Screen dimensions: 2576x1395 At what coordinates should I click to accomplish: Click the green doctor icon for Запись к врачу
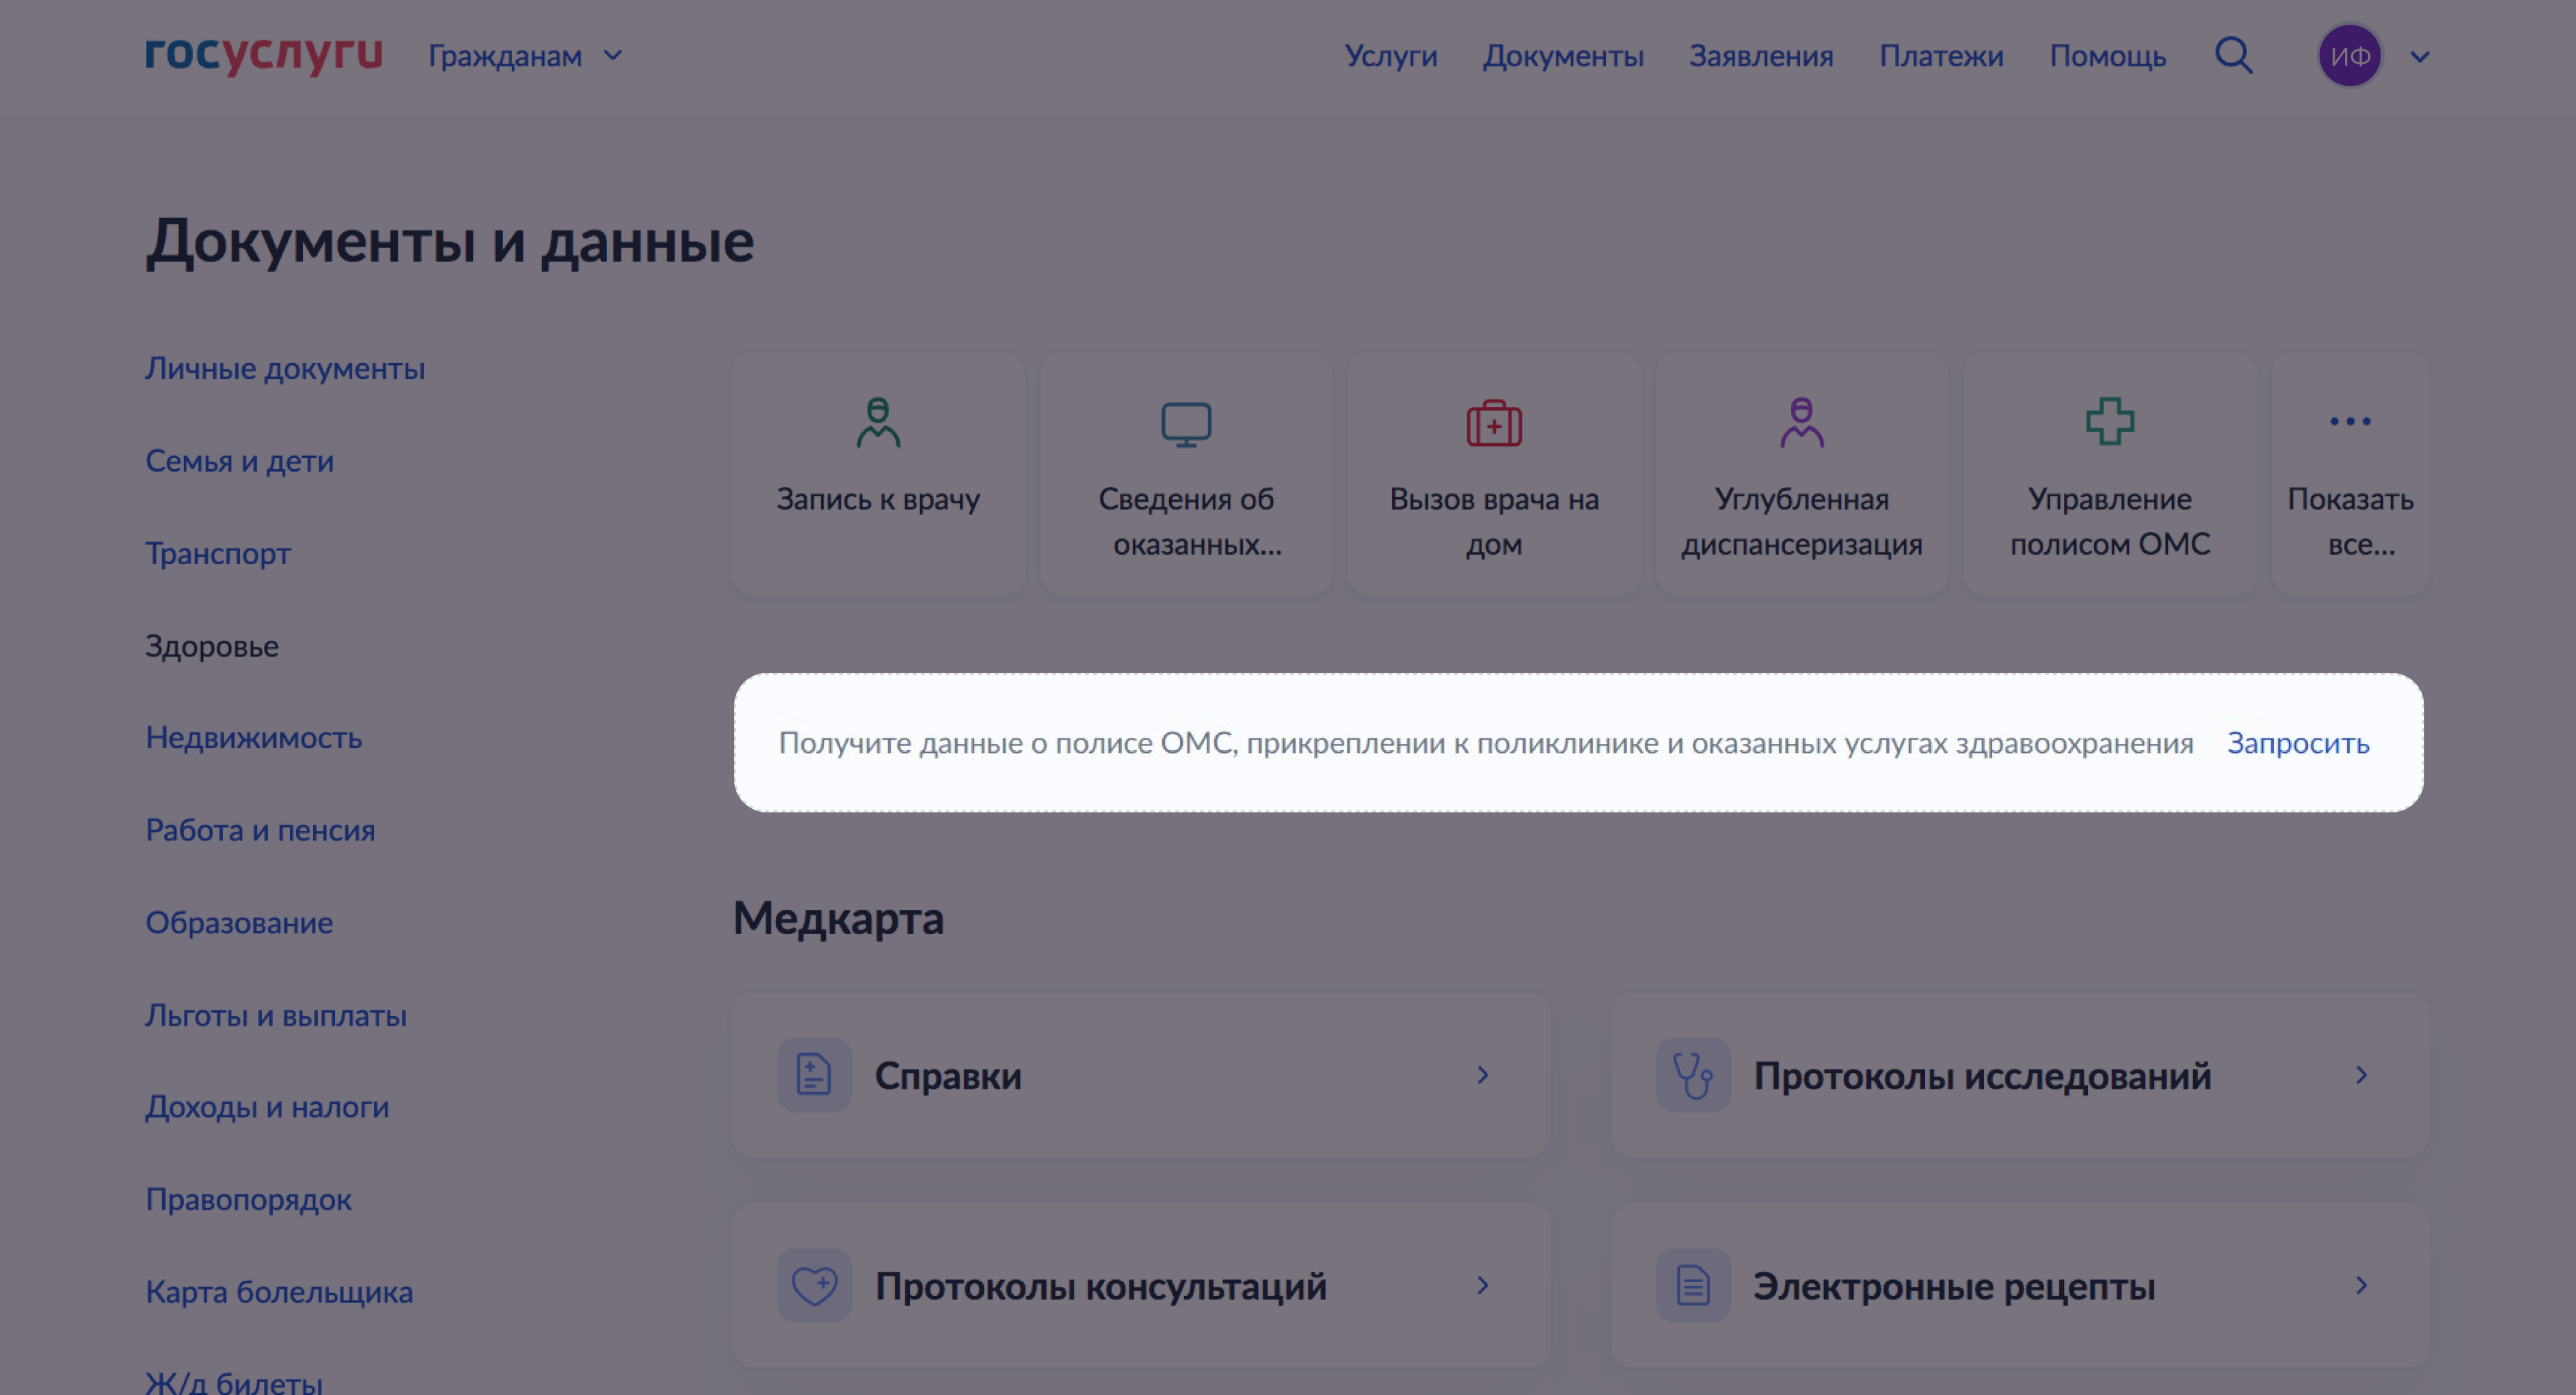click(878, 423)
